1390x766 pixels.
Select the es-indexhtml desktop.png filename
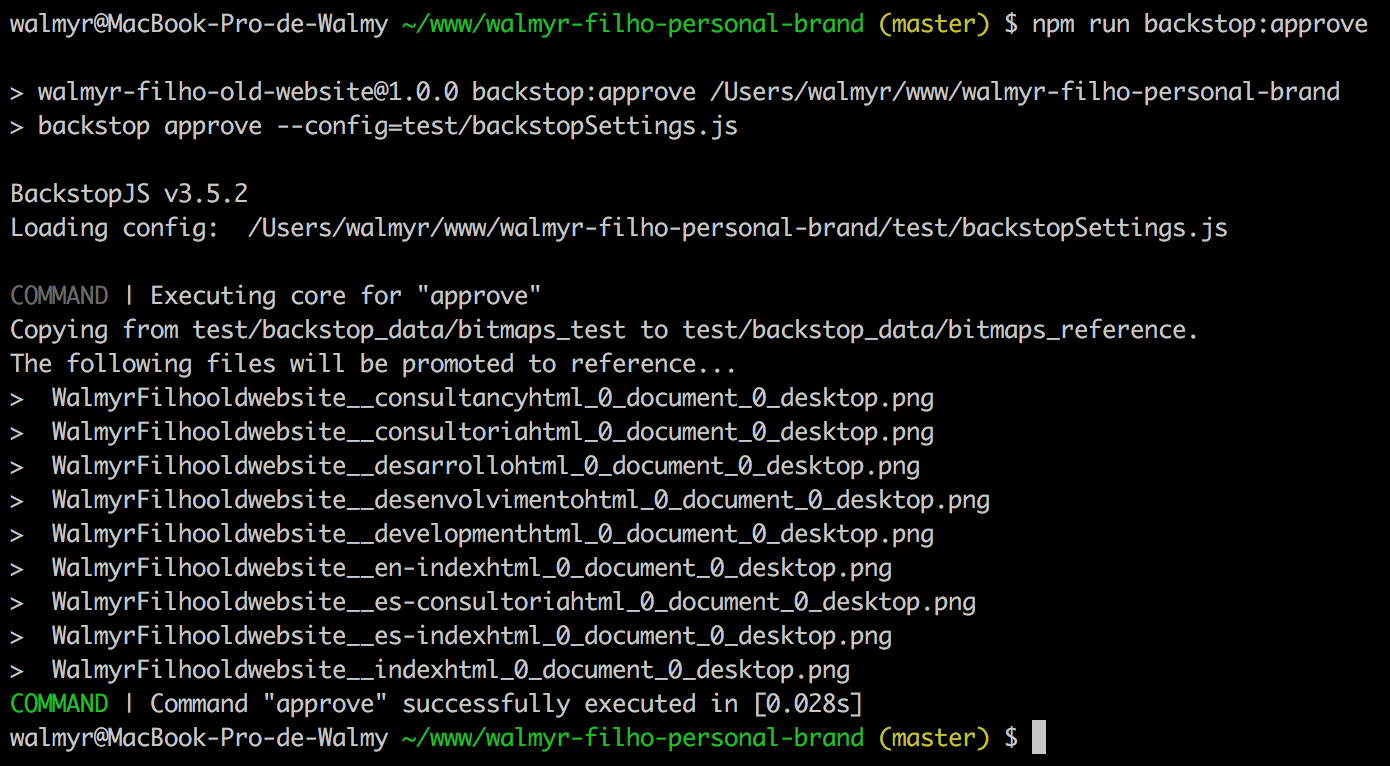(471, 636)
